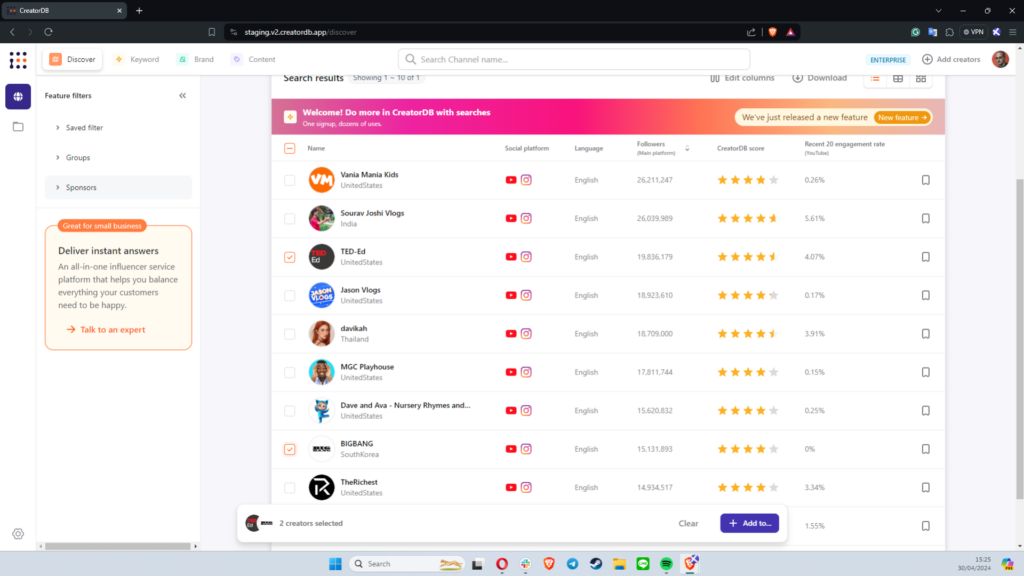
Task: Expand the Saved filter section
Action: click(118, 128)
